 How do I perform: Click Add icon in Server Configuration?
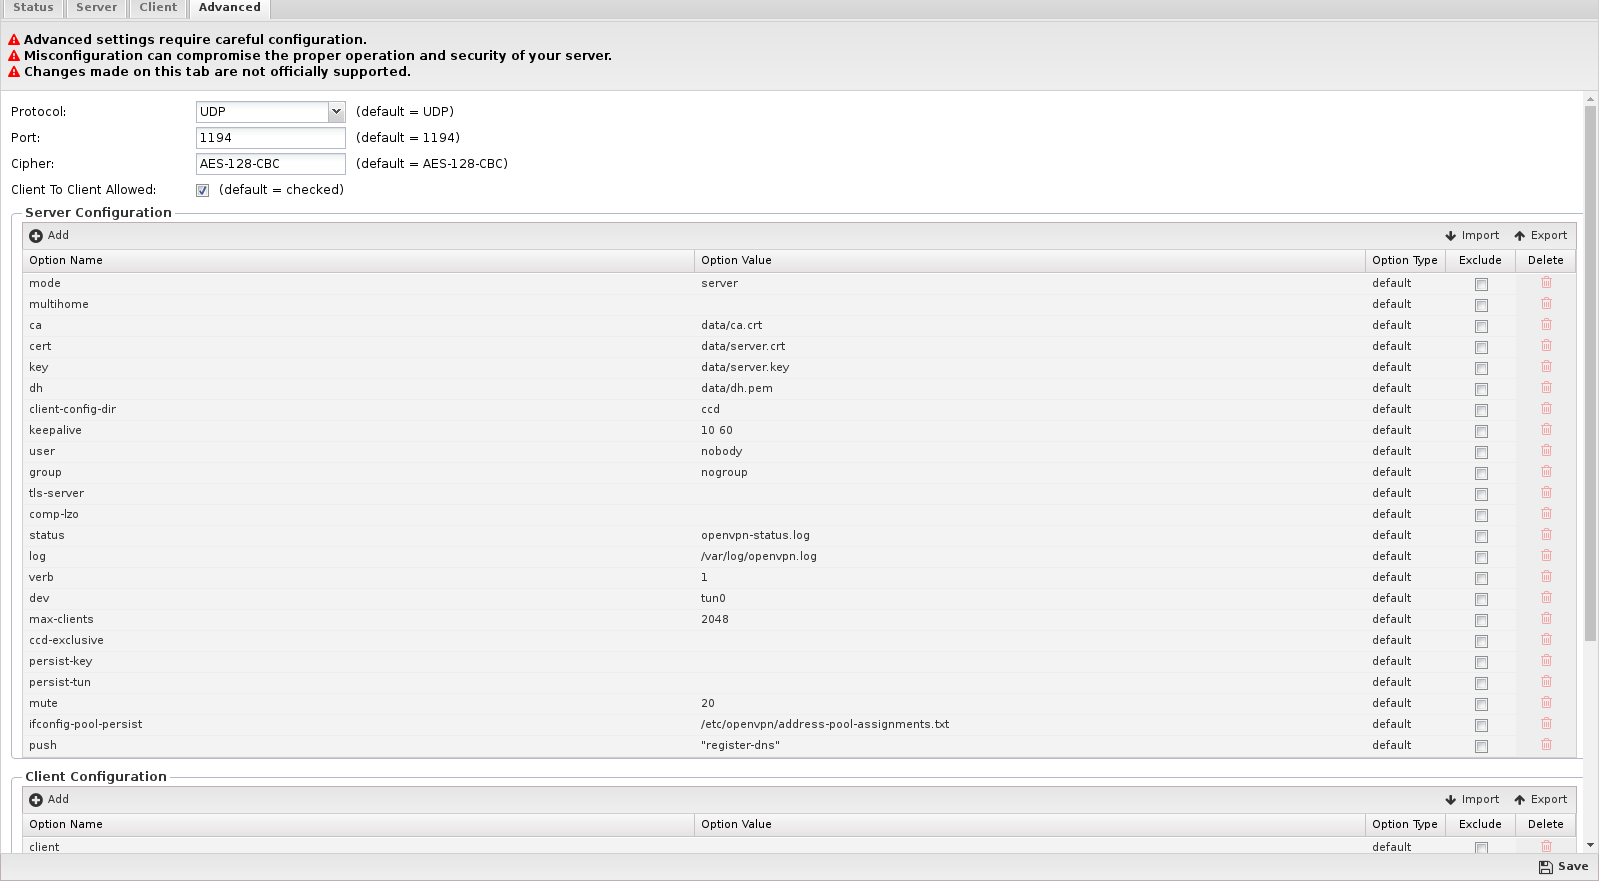pos(36,236)
